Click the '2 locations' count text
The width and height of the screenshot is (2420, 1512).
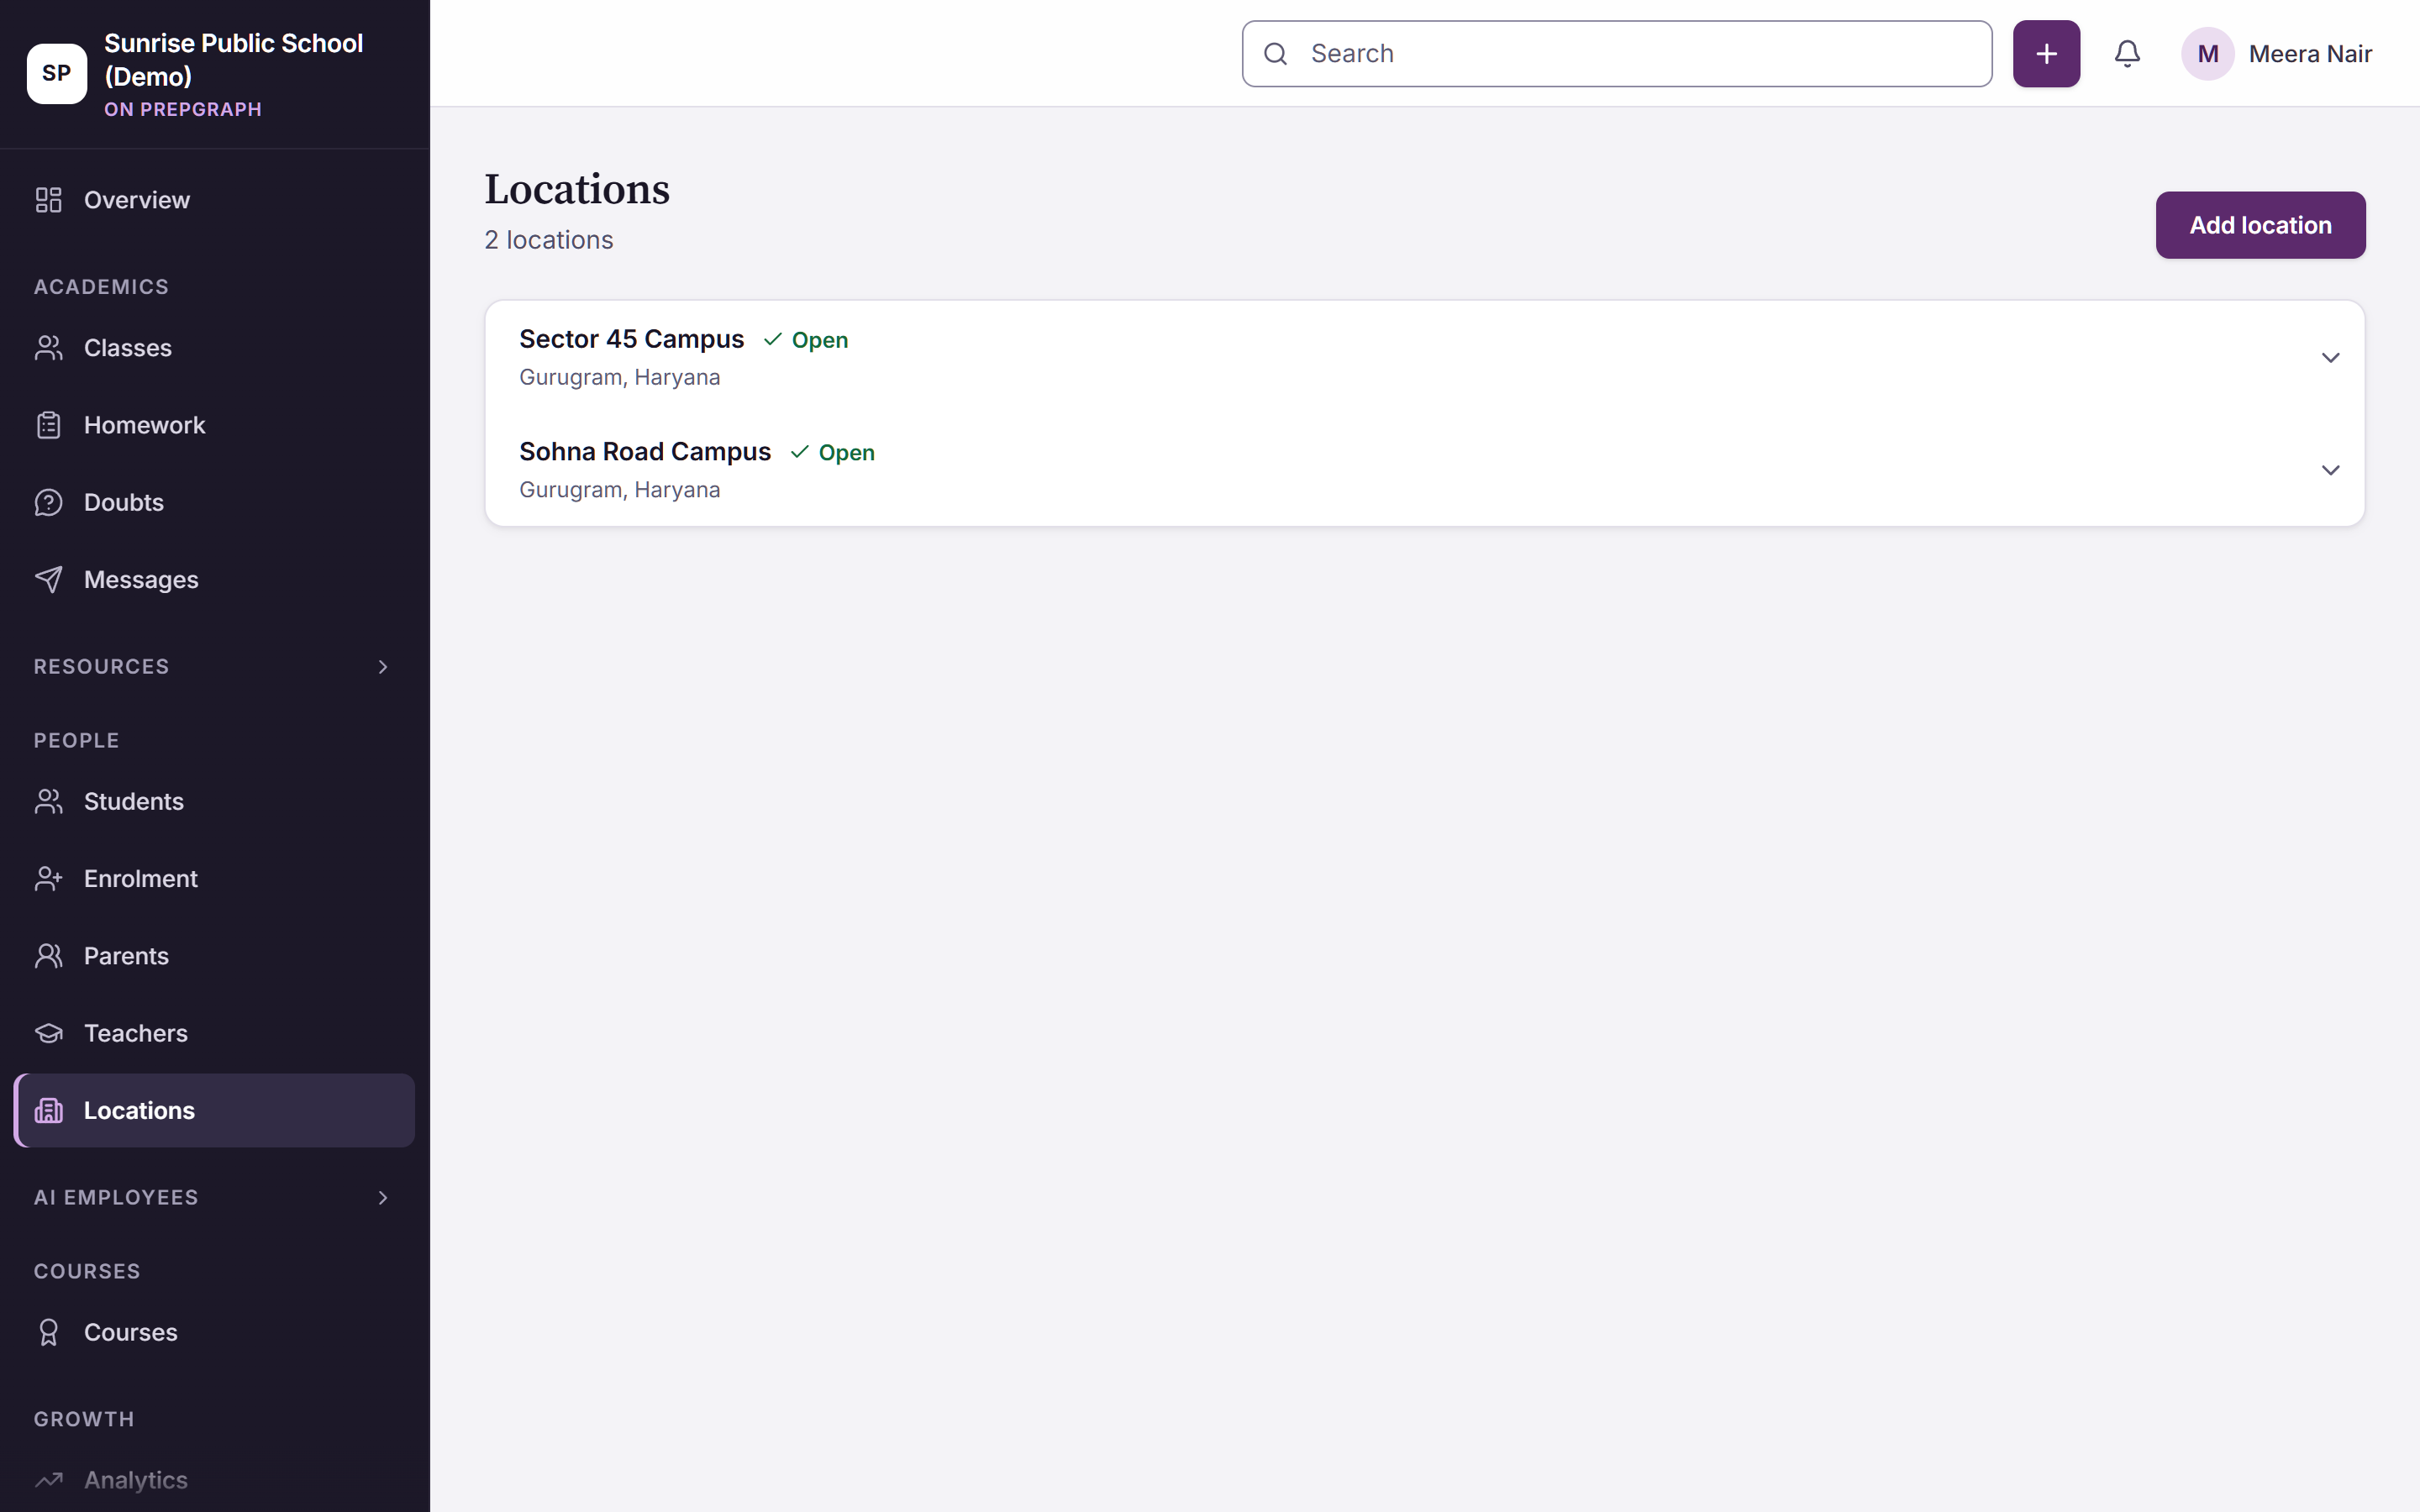click(549, 240)
